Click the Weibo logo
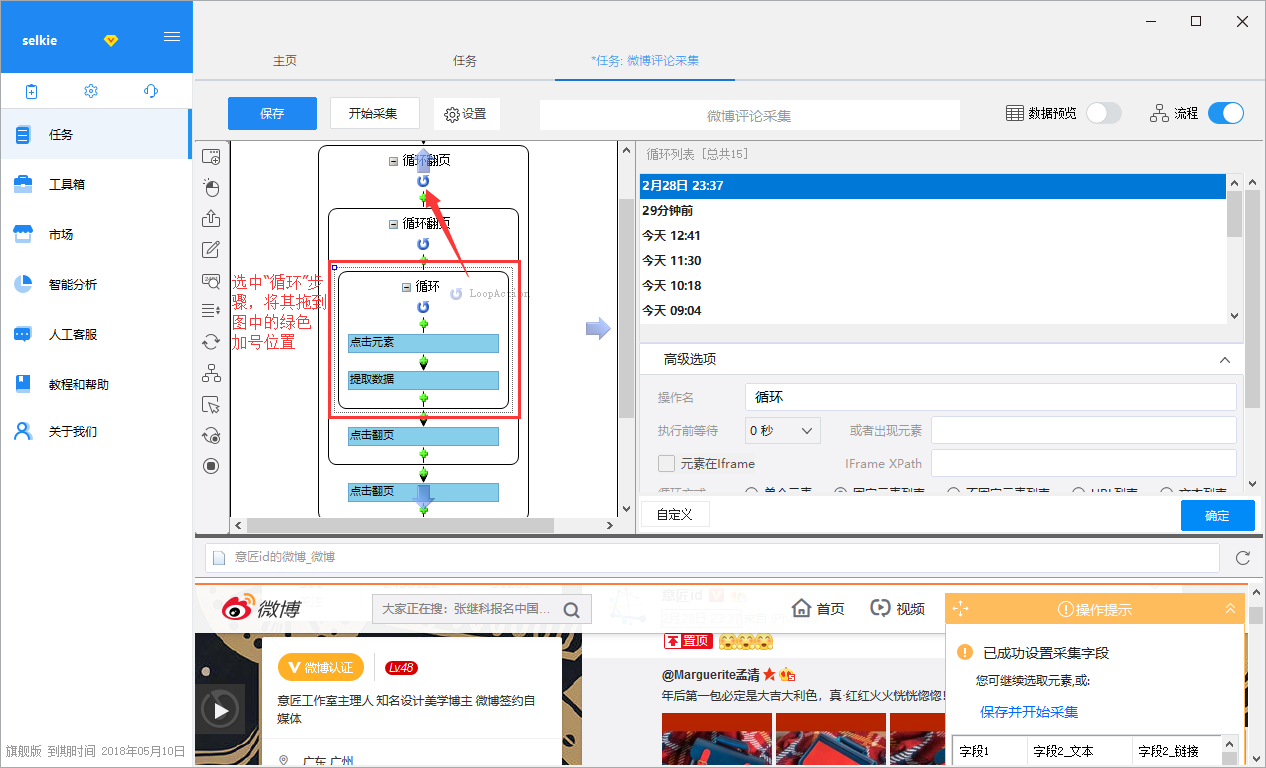Viewport: 1266px width, 768px height. pos(261,607)
